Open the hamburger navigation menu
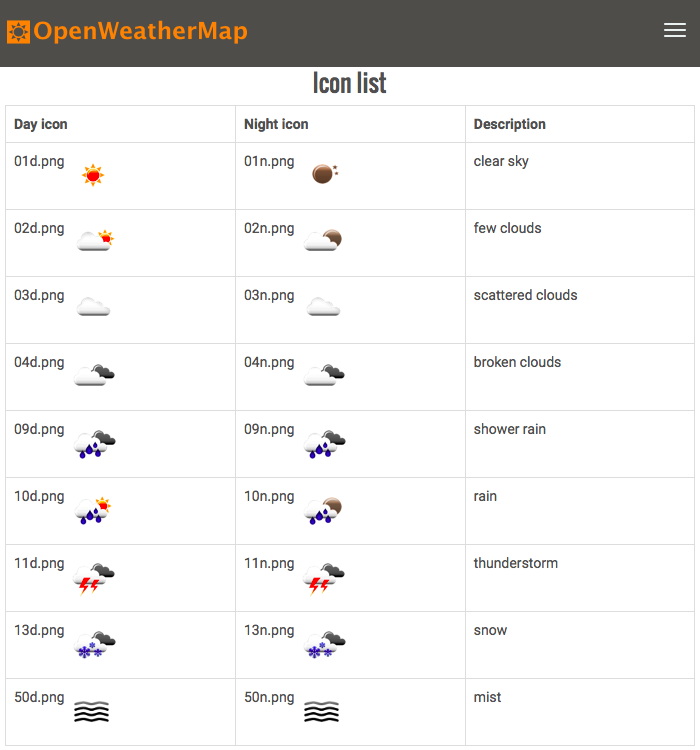 [x=675, y=30]
